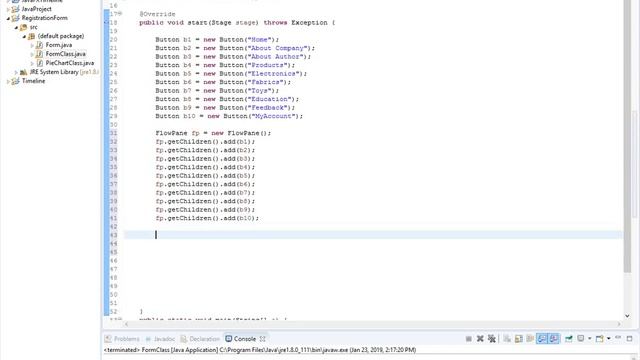
Task: Click the Open Console icon
Action: click(x=600, y=338)
